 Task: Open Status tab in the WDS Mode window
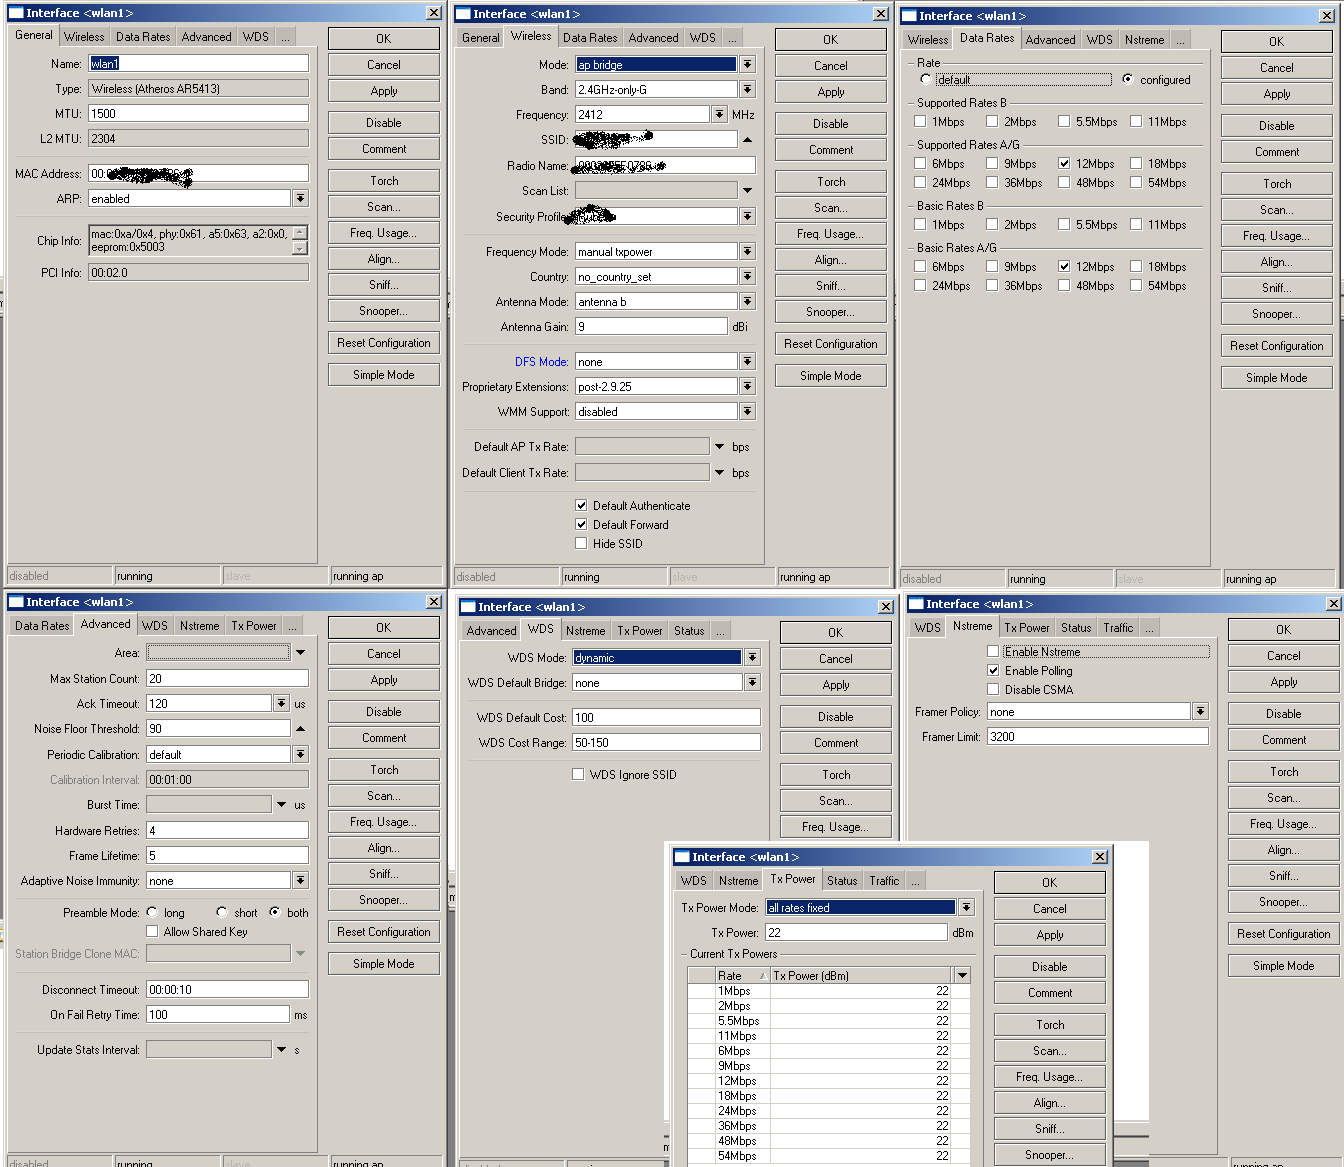point(689,631)
